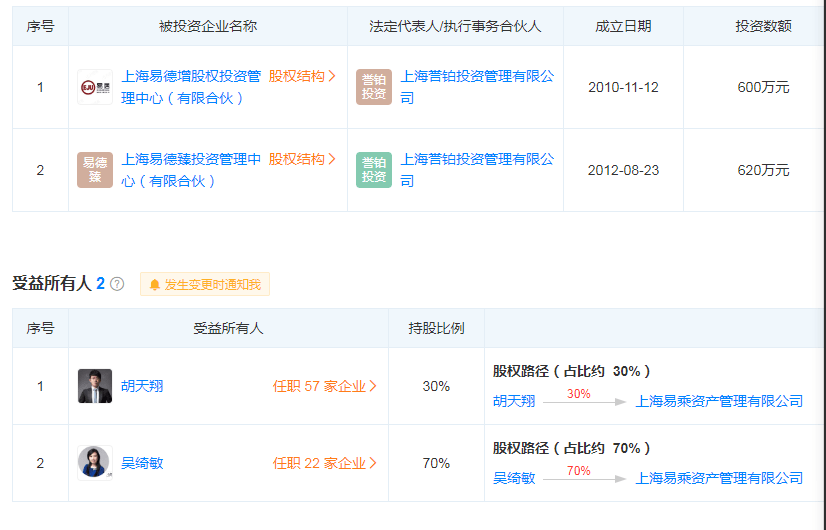Screen dimensions: 826x530
Task: Expand 股权结构 for 上海易德增股权投资管理中心
Action: click(x=302, y=75)
